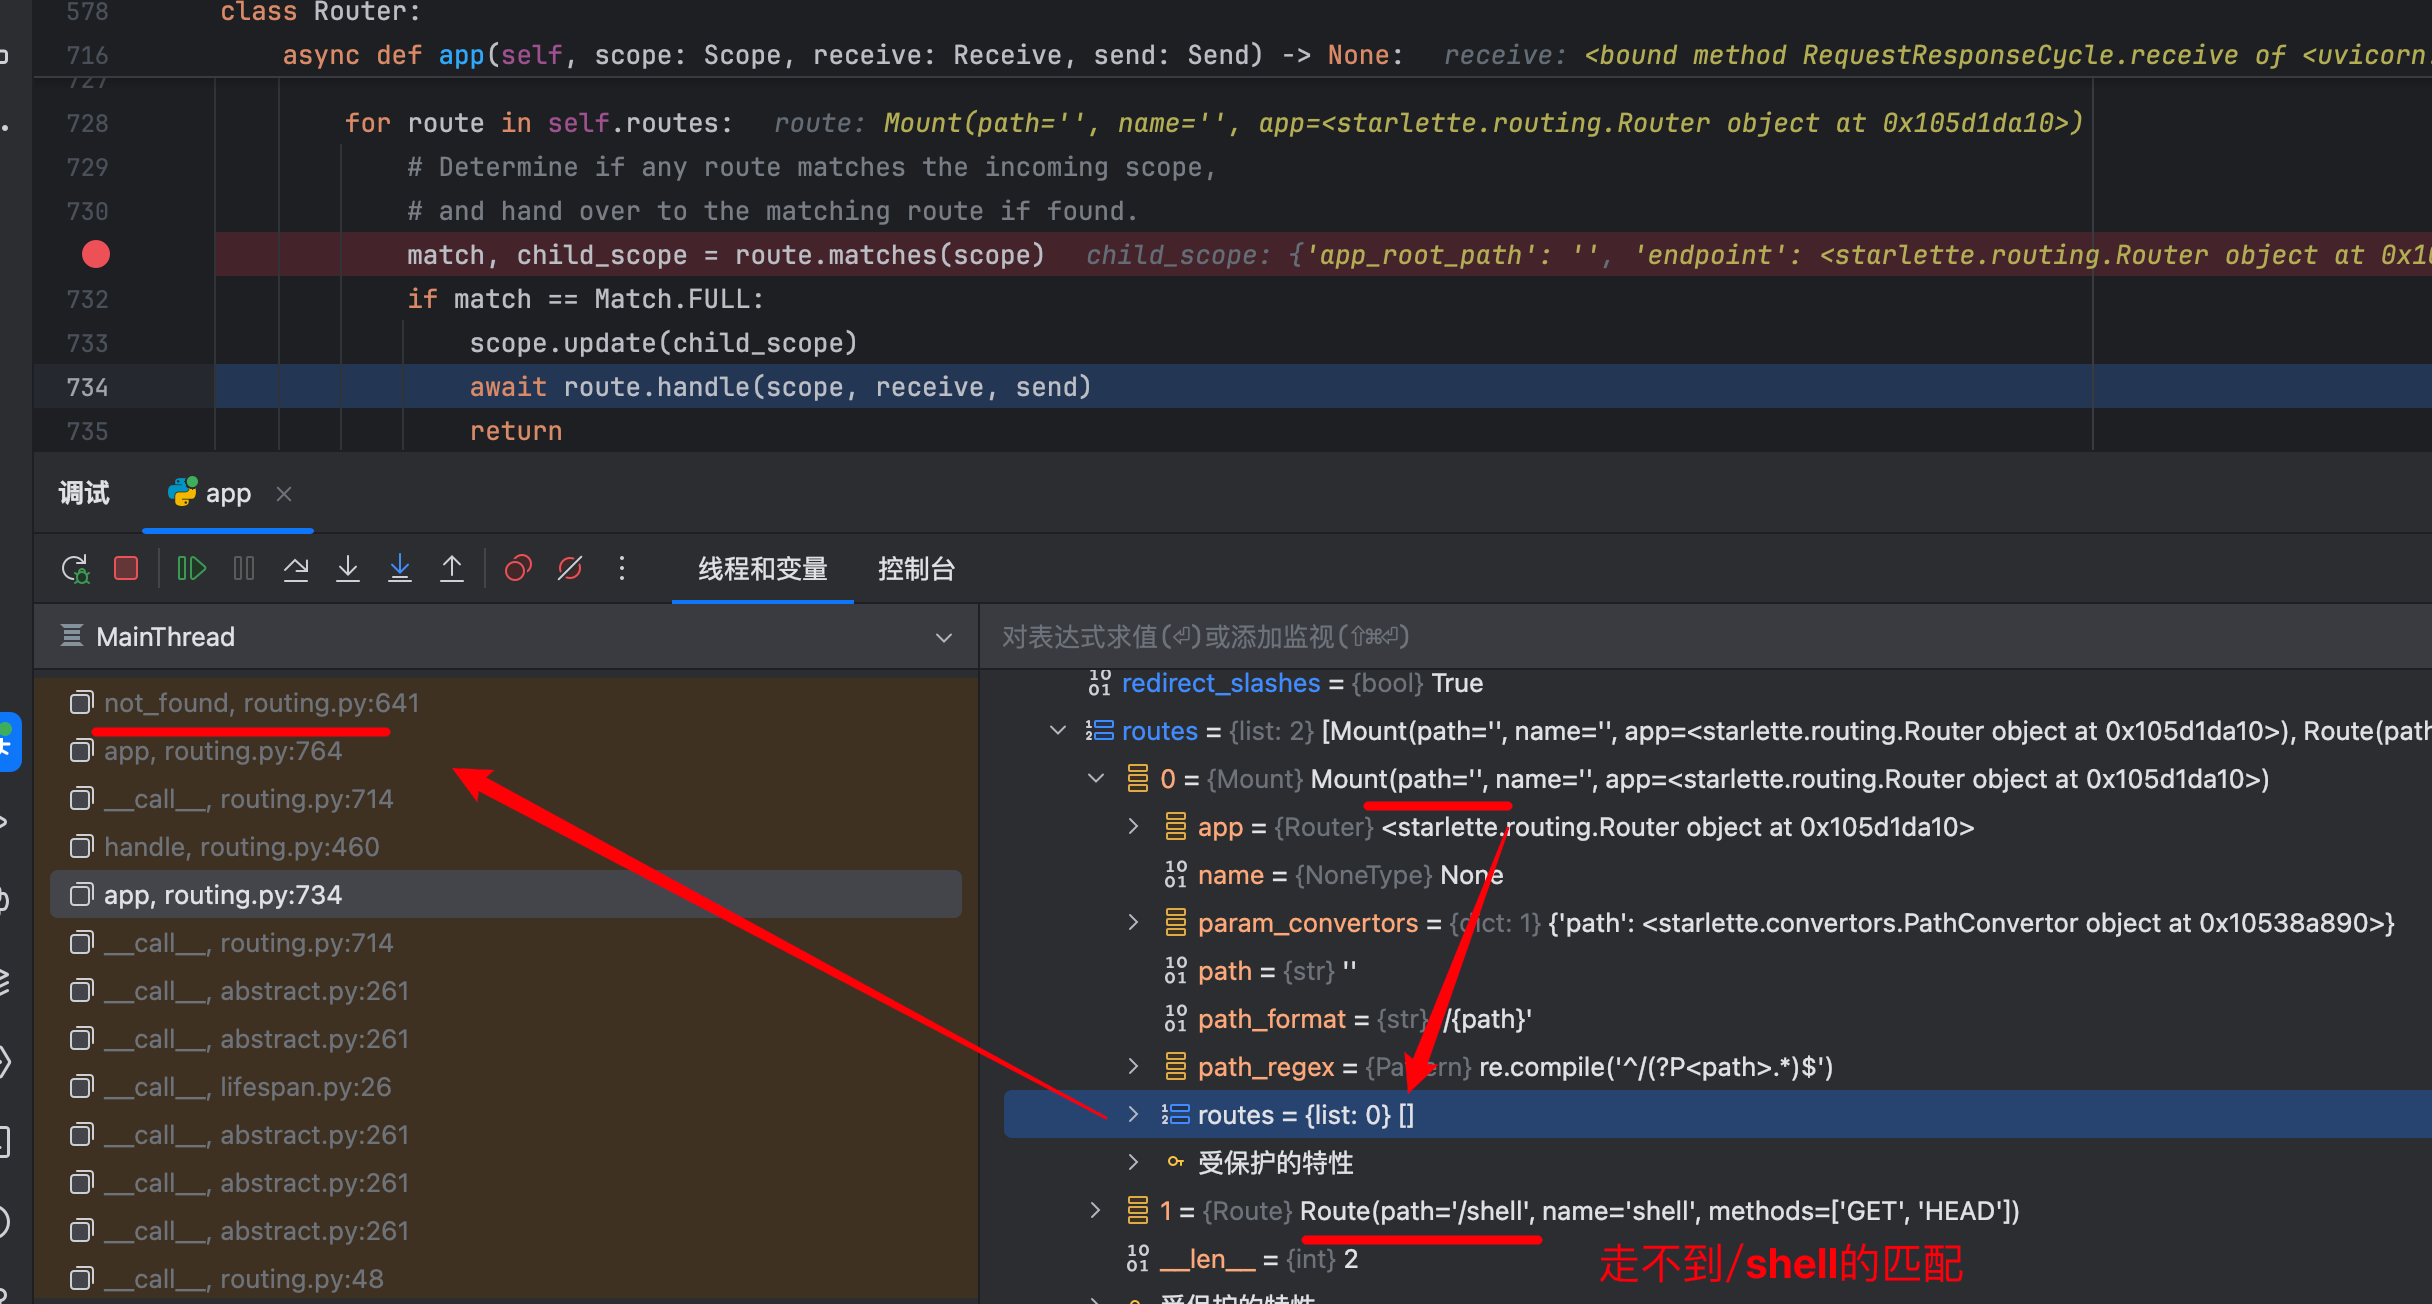Click the class Router sticky header line

(320, 12)
